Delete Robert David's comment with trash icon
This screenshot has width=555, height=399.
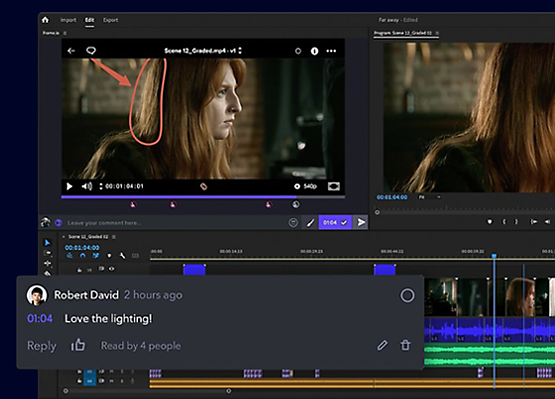pyautogui.click(x=405, y=345)
